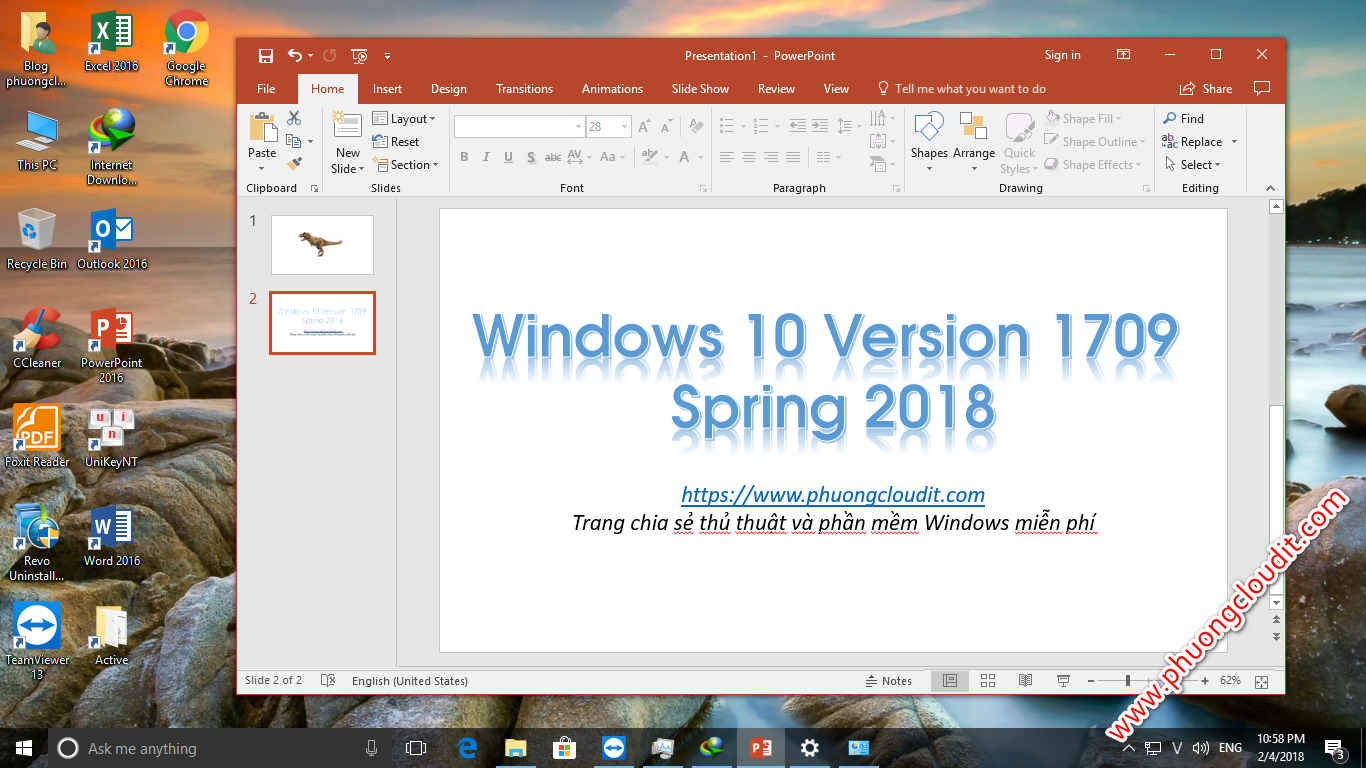Image resolution: width=1366 pixels, height=768 pixels.
Task: Collapse the ribbon with the chevron
Action: [x=1271, y=188]
